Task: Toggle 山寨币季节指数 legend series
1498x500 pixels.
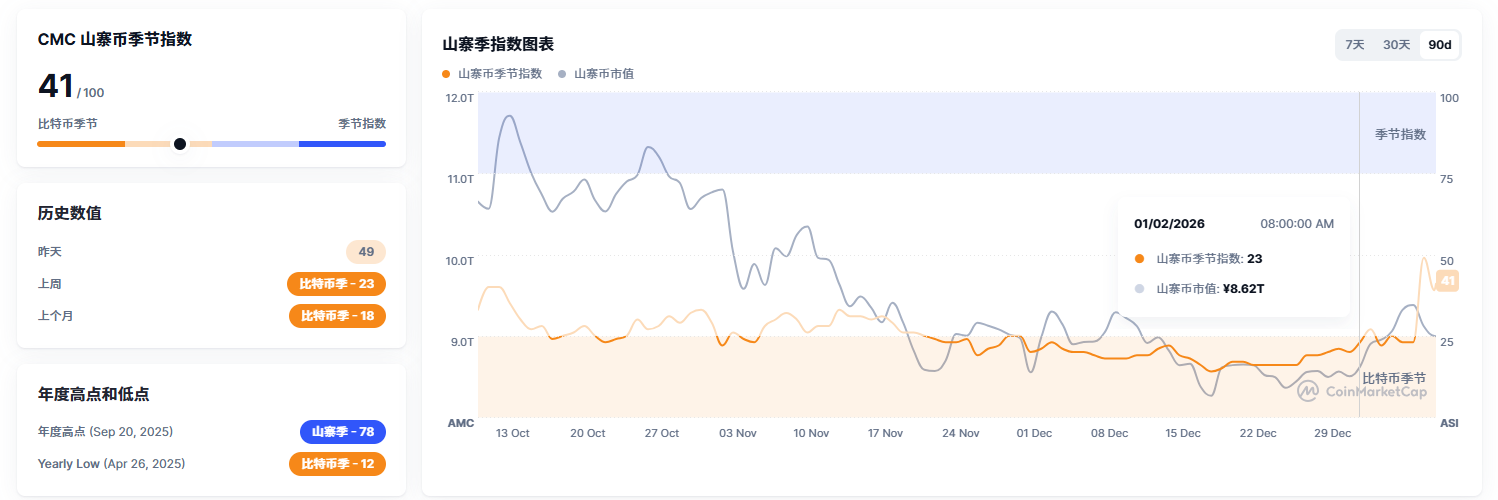Action: coord(492,74)
